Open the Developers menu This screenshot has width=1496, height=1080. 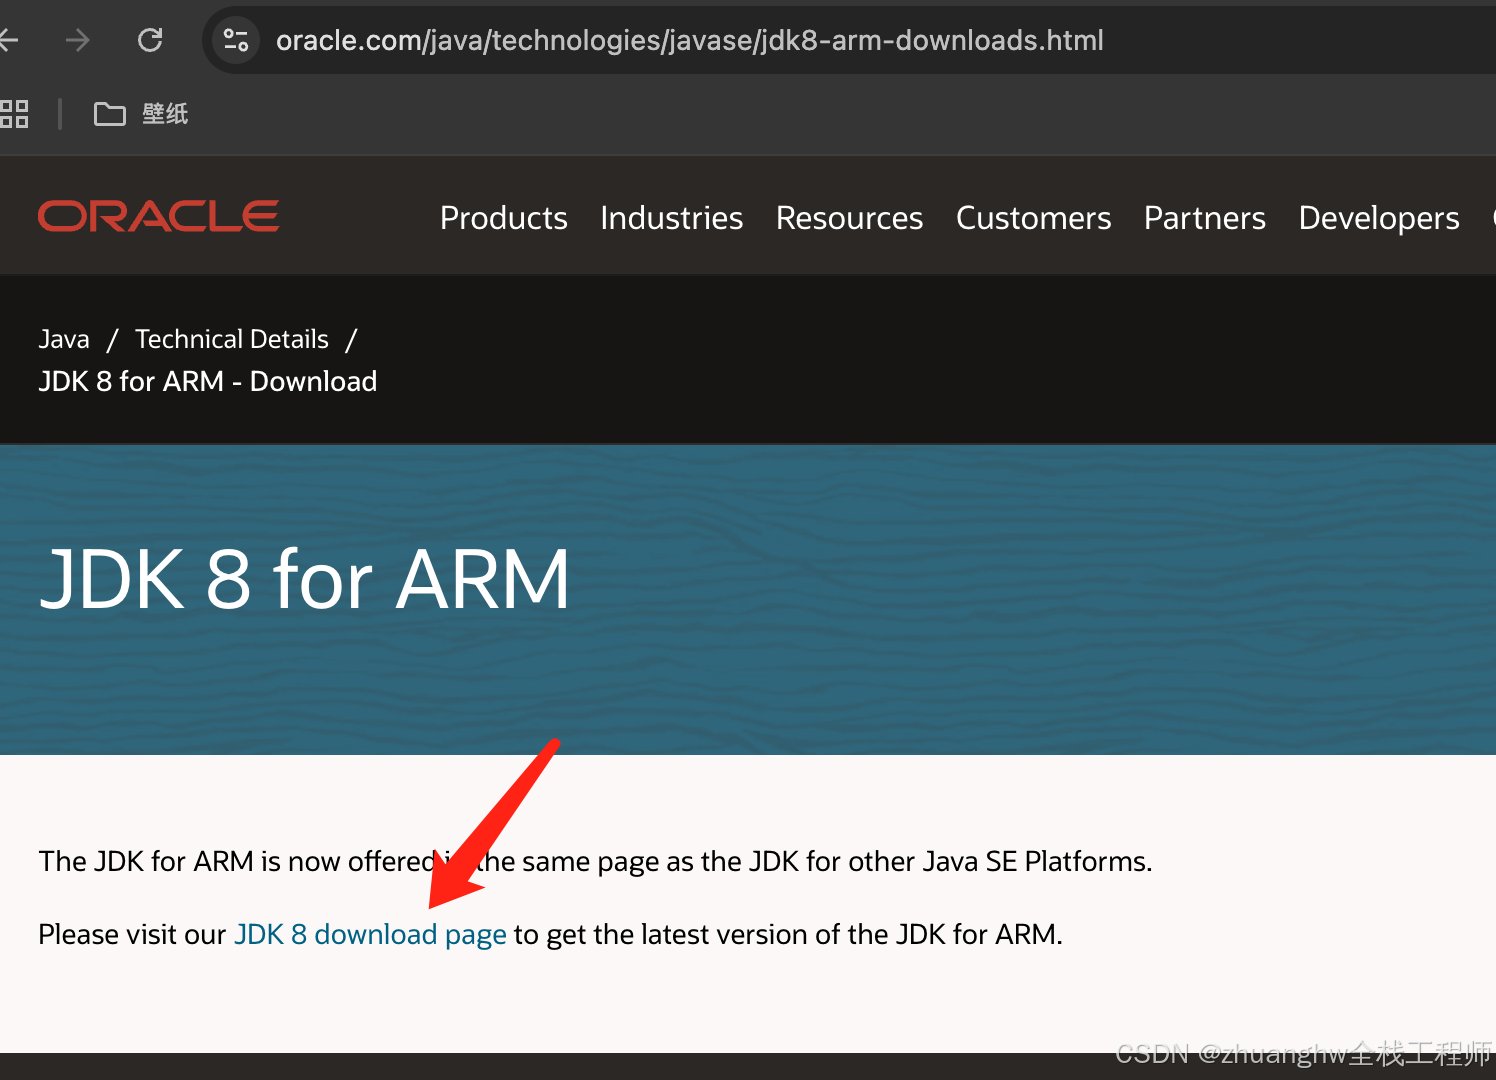[1379, 218]
